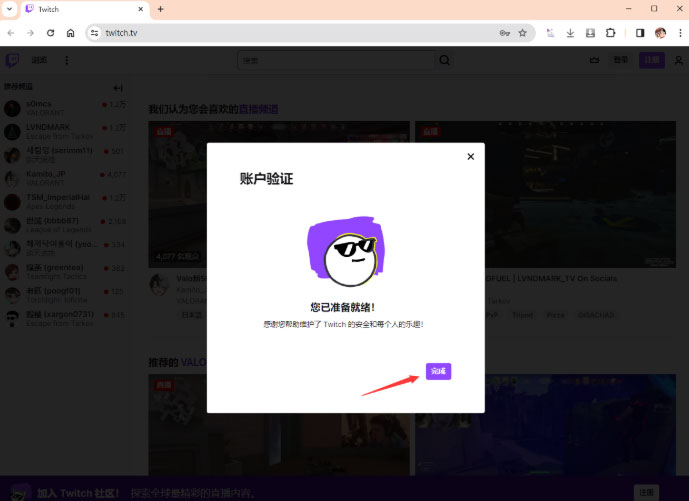Click the Kamito streamer avatar under the first stream

tap(159, 285)
